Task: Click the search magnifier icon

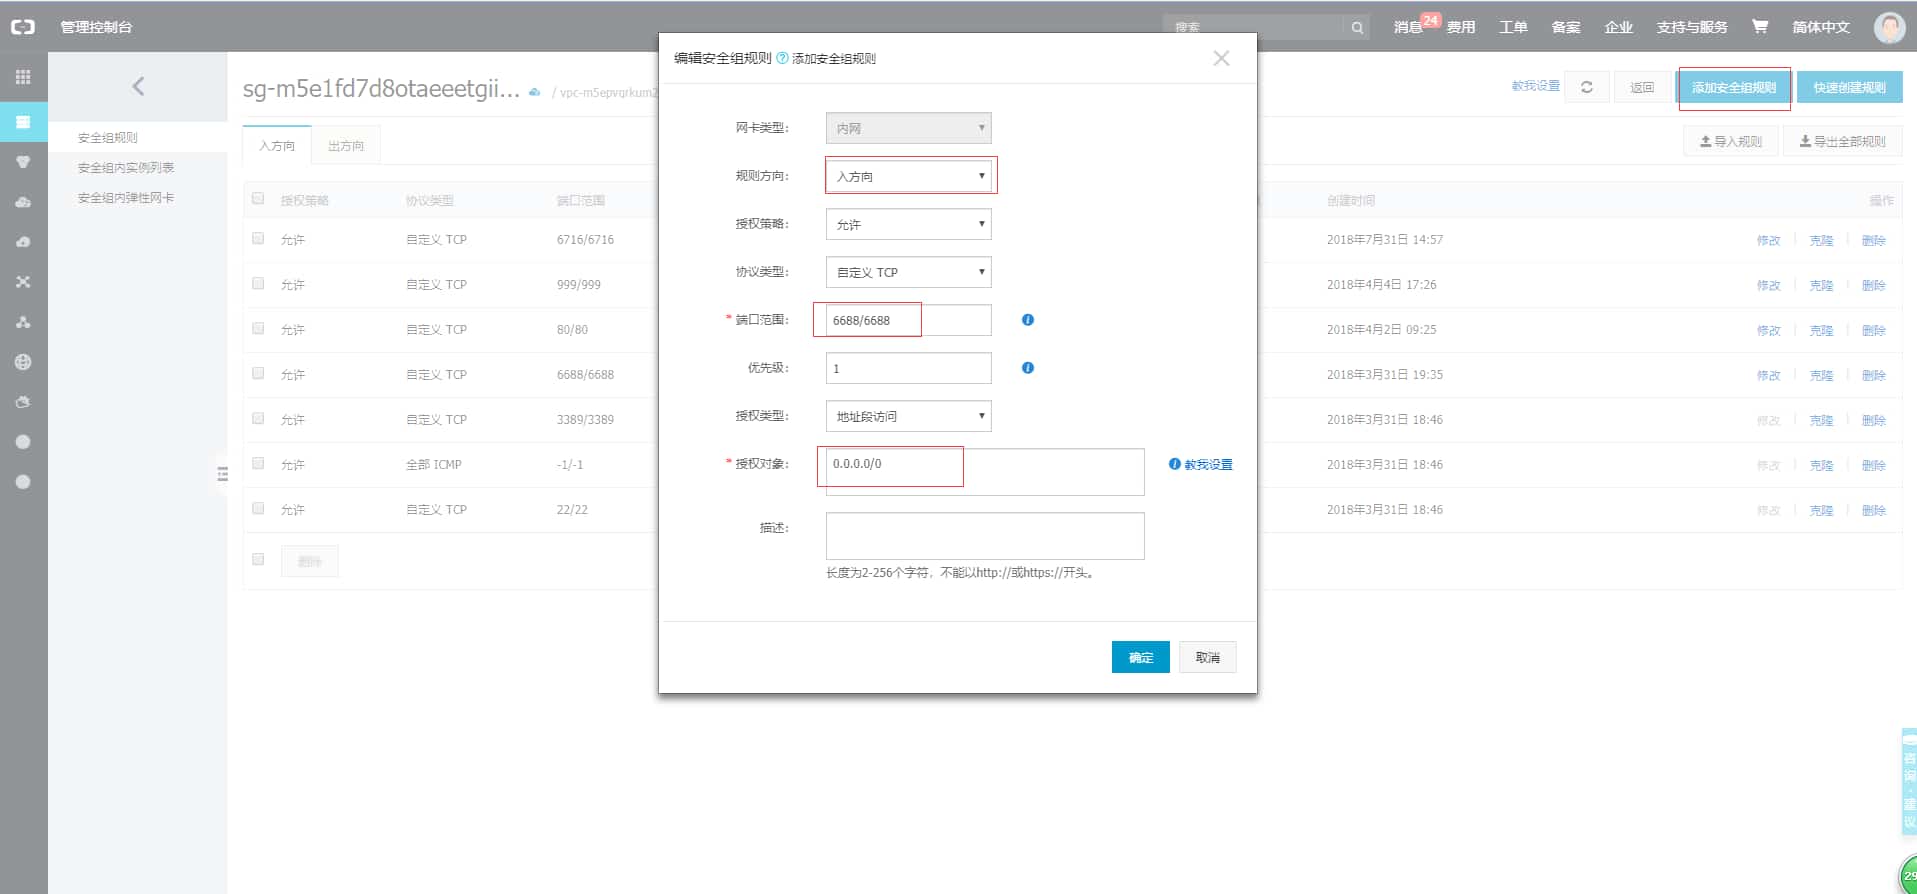Action: (1357, 28)
